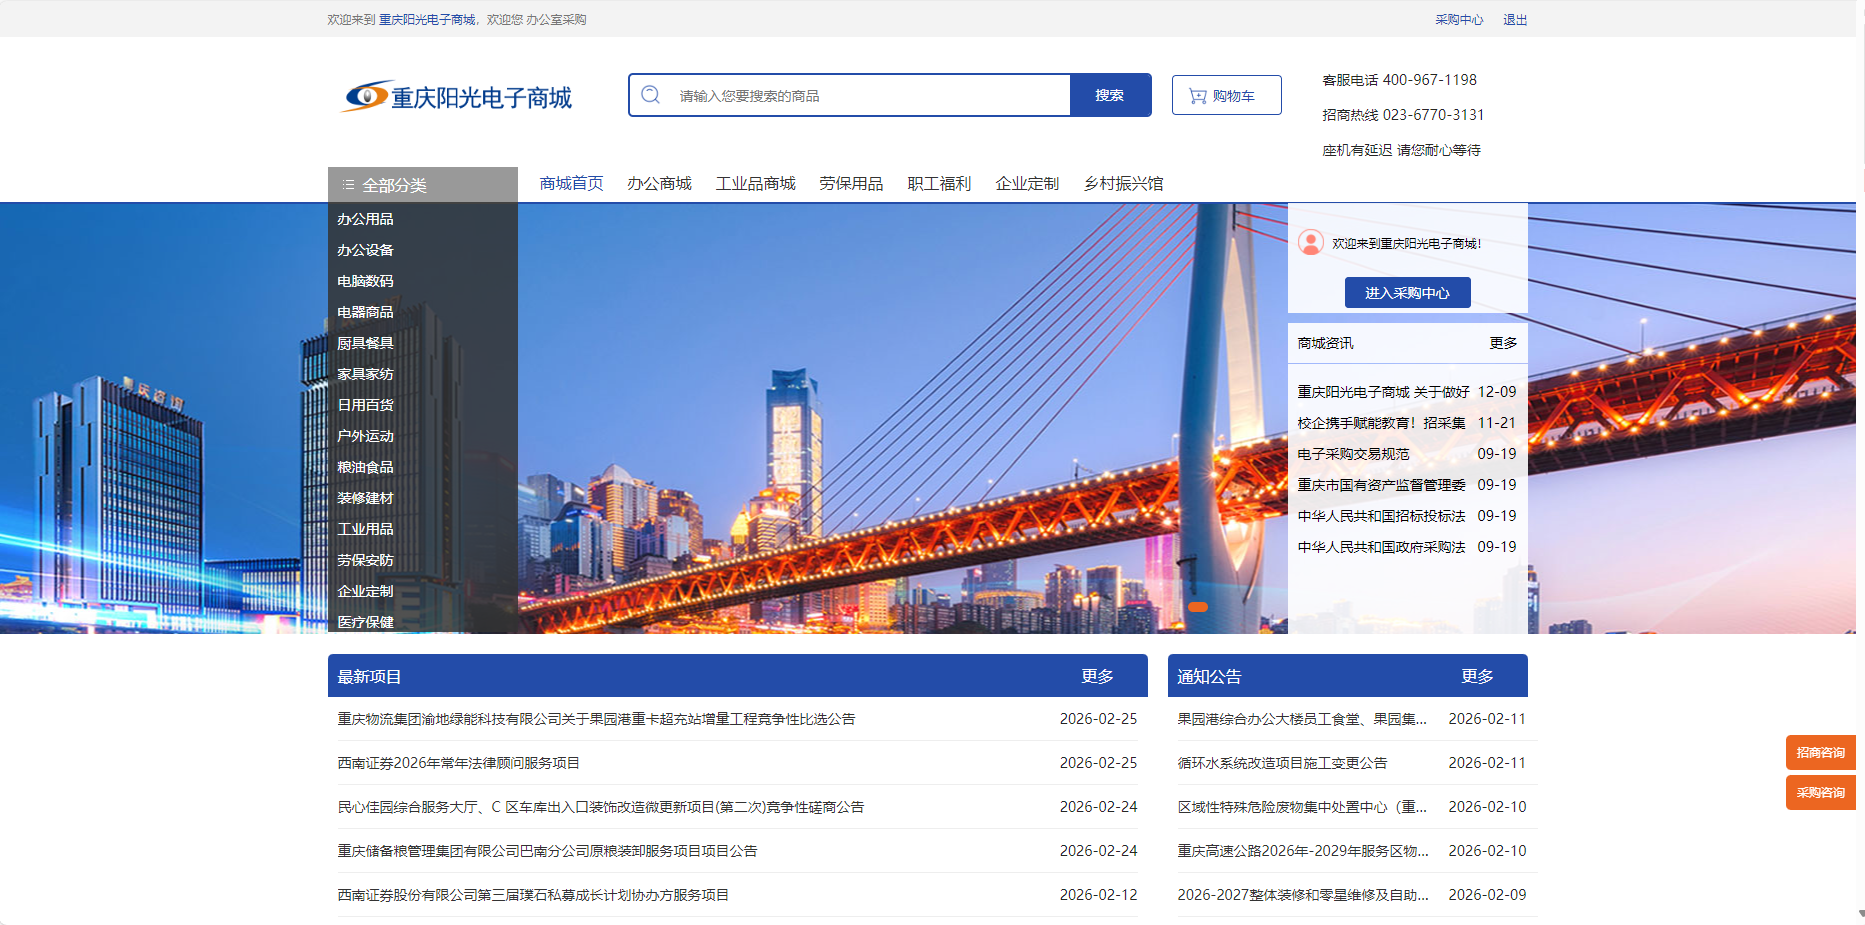Click 退出 to log out

coord(1514,19)
